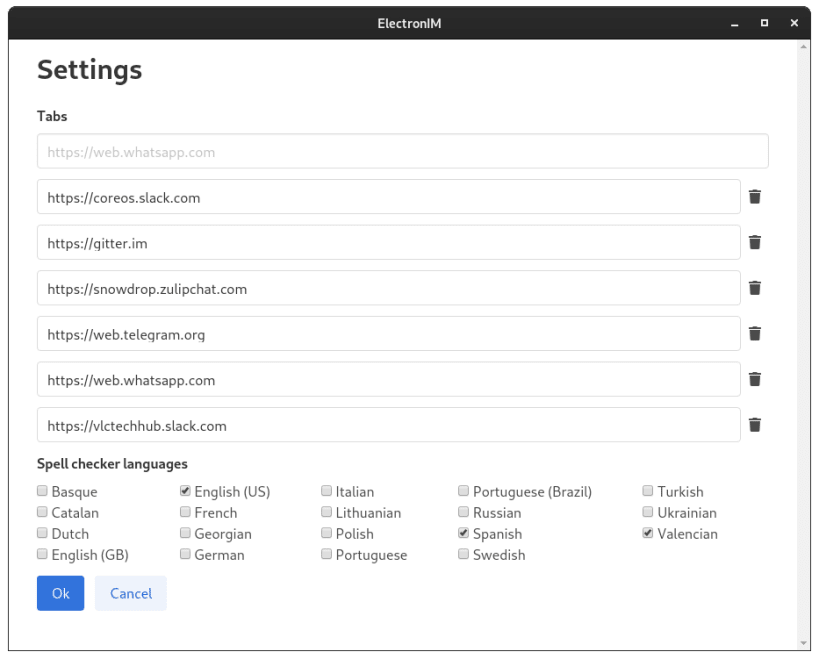The image size is (819, 659).
Task: Uncheck the English (US) spell checker
Action: 185,491
